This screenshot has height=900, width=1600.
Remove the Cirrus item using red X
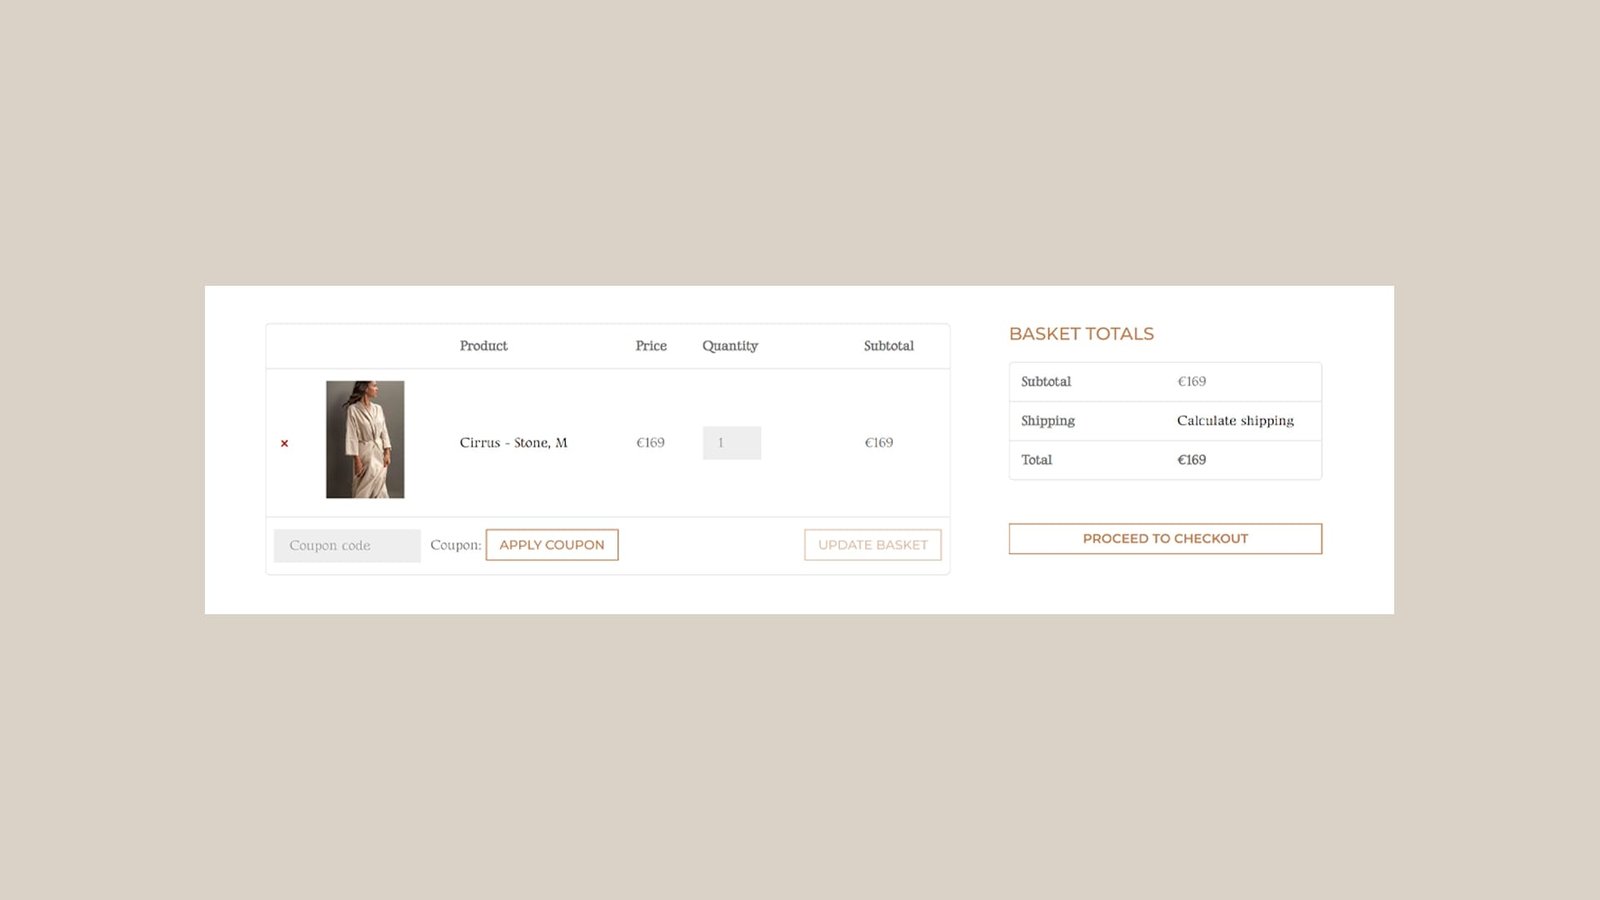(284, 443)
